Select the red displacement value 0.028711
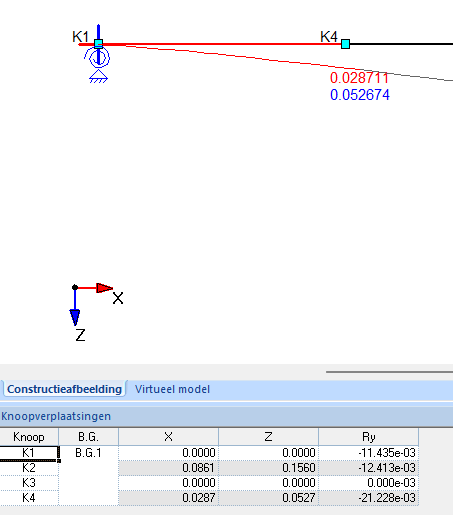Image resolution: width=453 pixels, height=515 pixels. [x=359, y=78]
